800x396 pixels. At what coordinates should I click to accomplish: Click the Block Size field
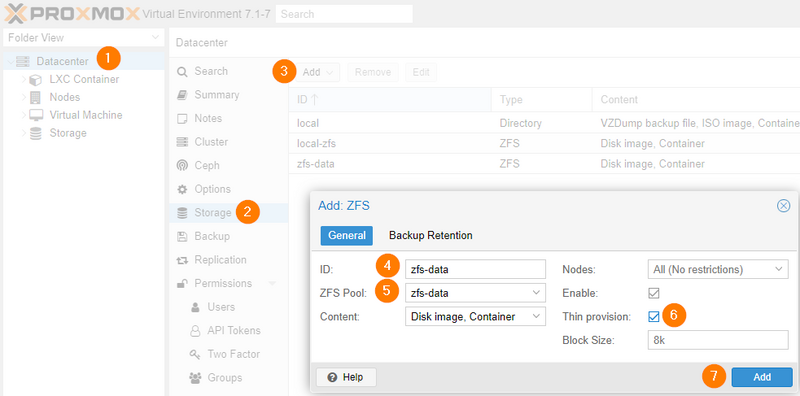718,340
